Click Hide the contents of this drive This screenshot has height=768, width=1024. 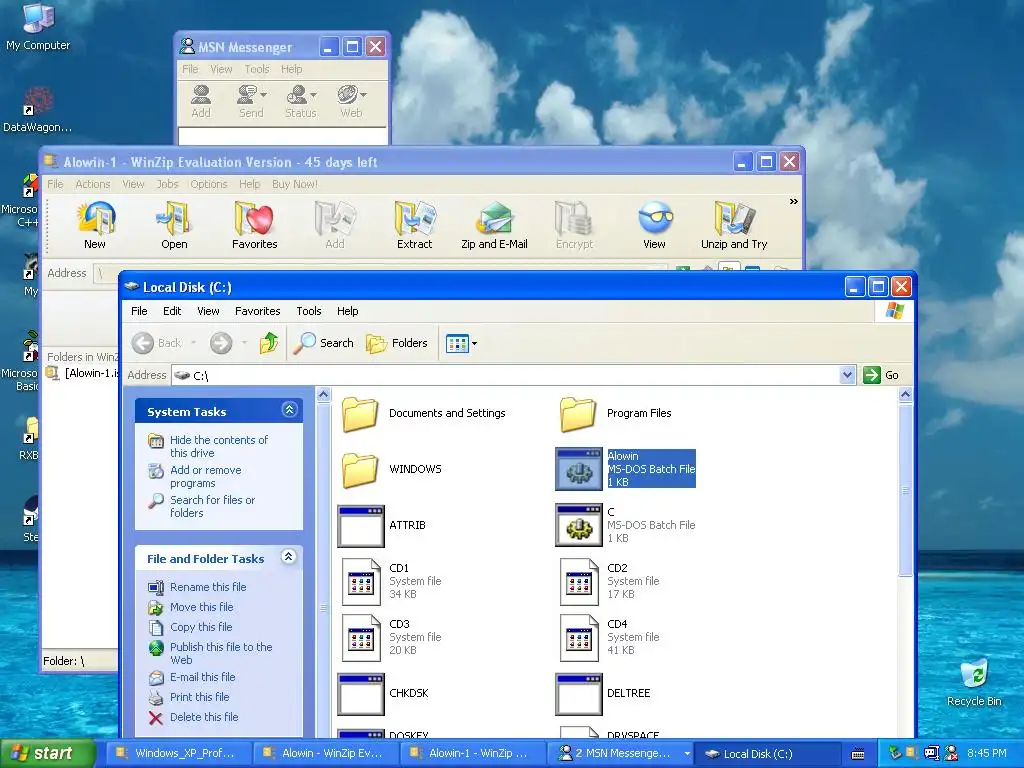[x=218, y=447]
